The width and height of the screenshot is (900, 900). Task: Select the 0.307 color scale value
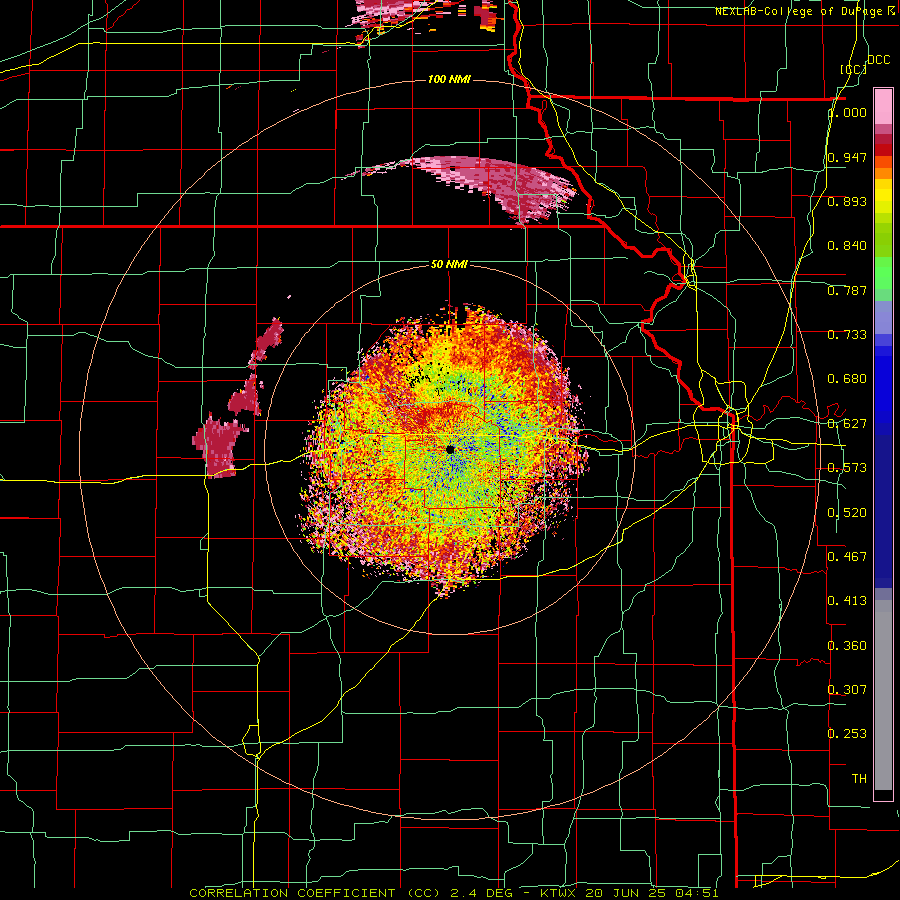[x=847, y=689]
